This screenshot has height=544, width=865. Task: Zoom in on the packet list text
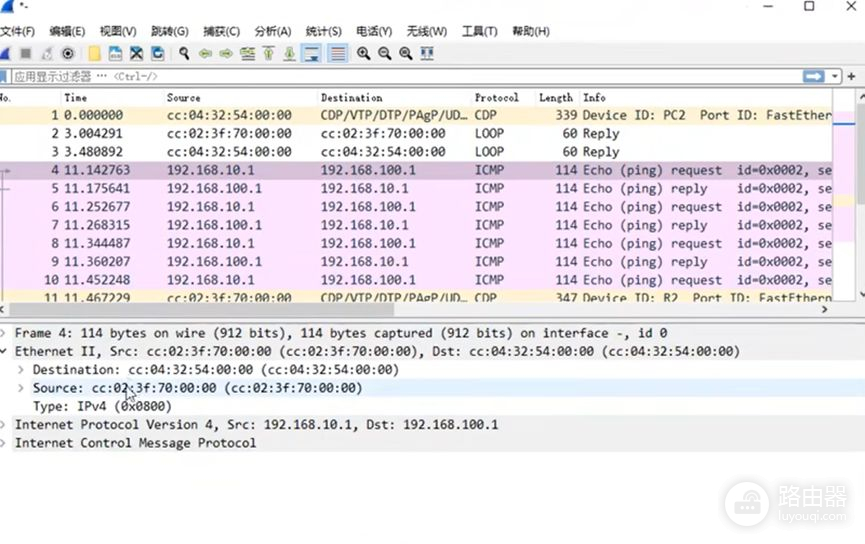[363, 53]
